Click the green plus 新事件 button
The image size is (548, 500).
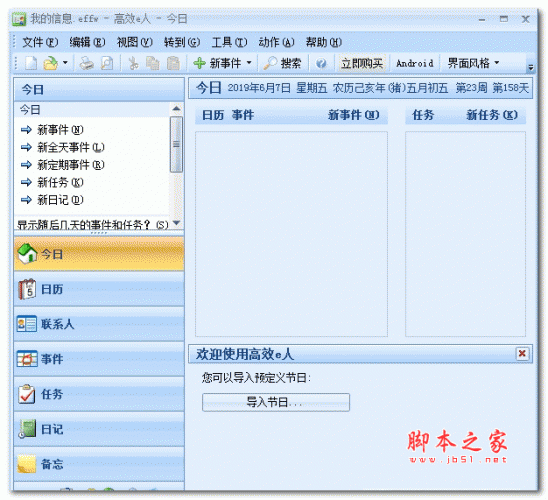217,63
